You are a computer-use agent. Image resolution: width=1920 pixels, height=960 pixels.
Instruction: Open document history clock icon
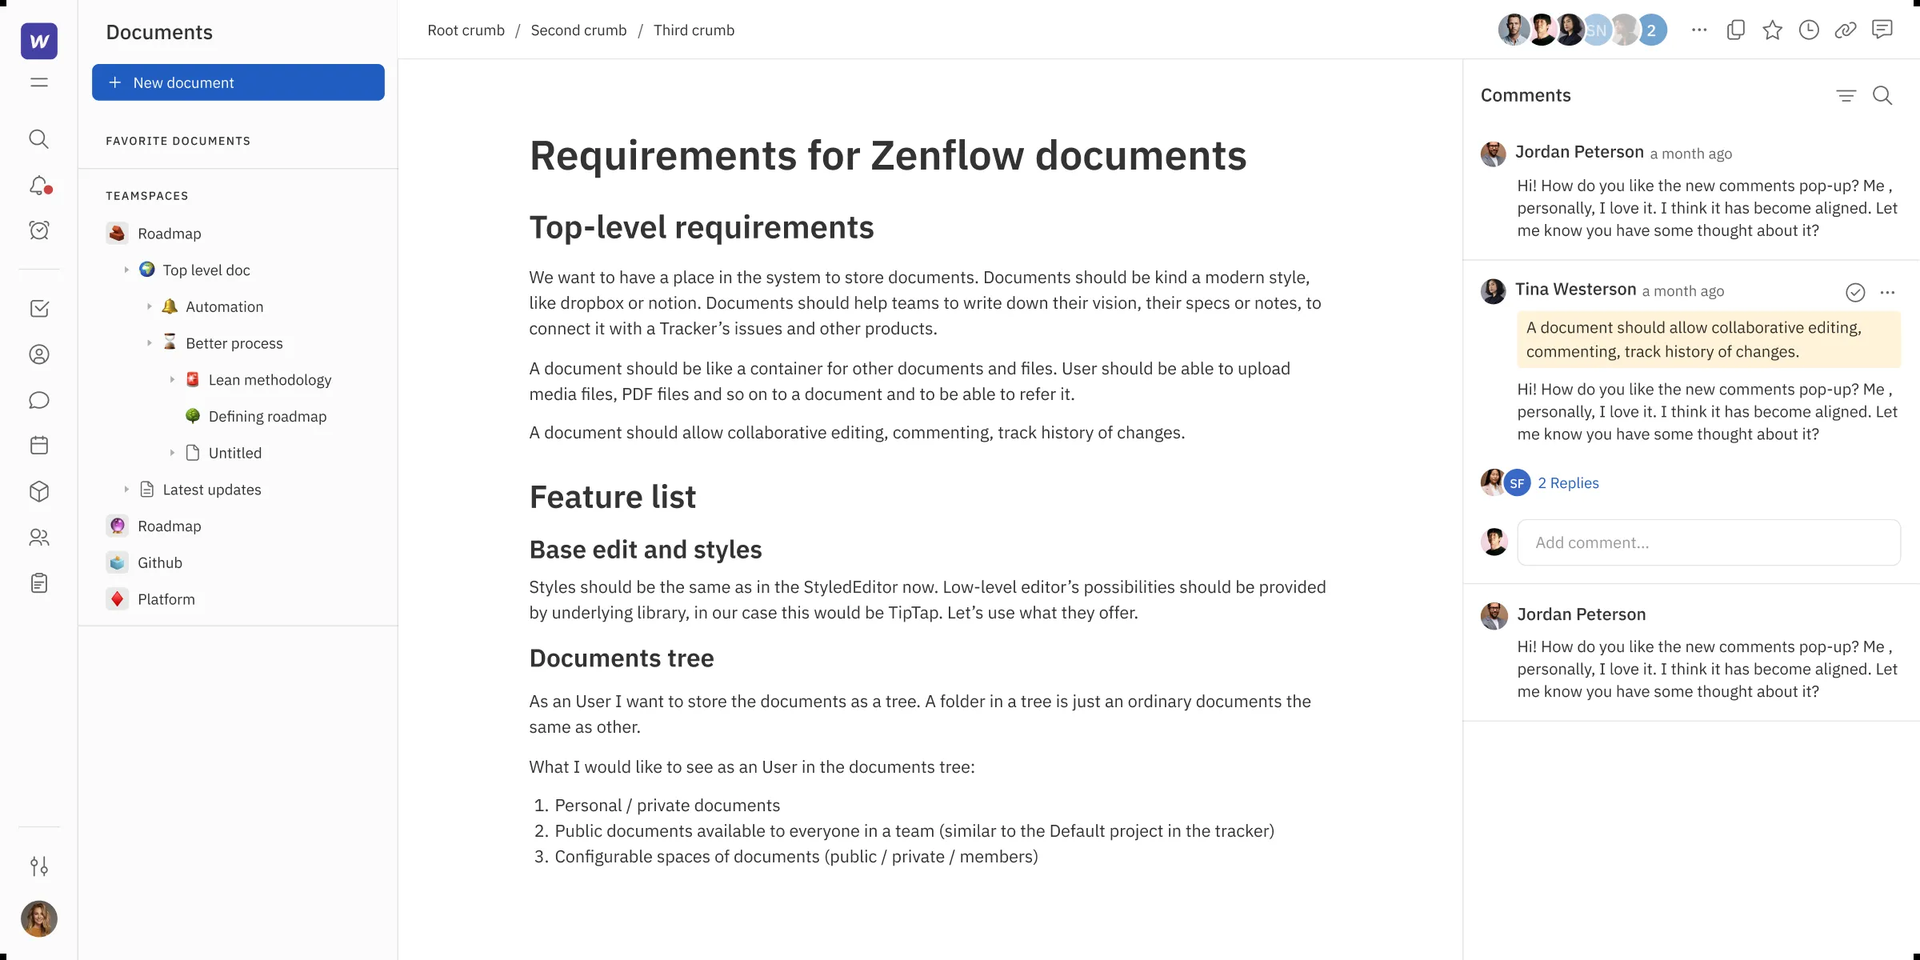pos(1809,30)
